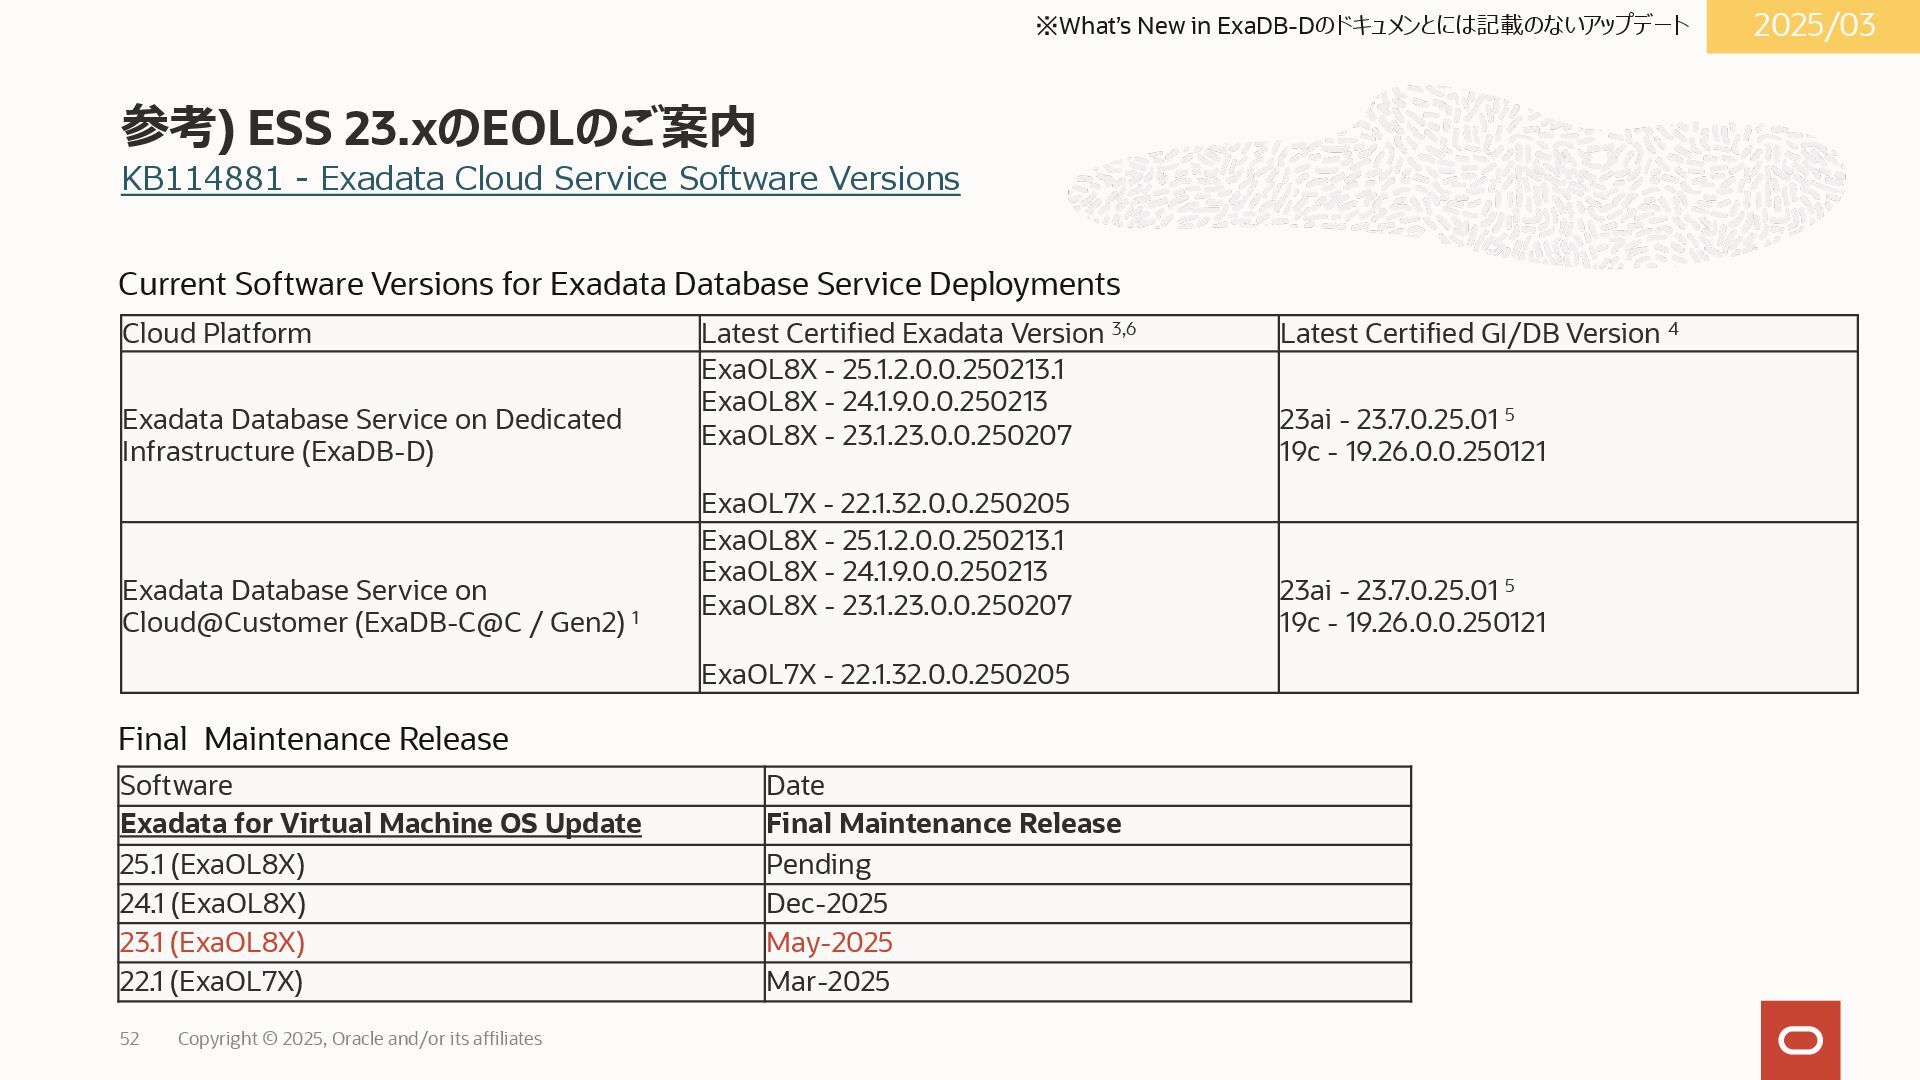The image size is (1920, 1080).
Task: Select the Cloud@Customer ExaDB-C@C cell
Action: pyautogui.click(x=380, y=606)
